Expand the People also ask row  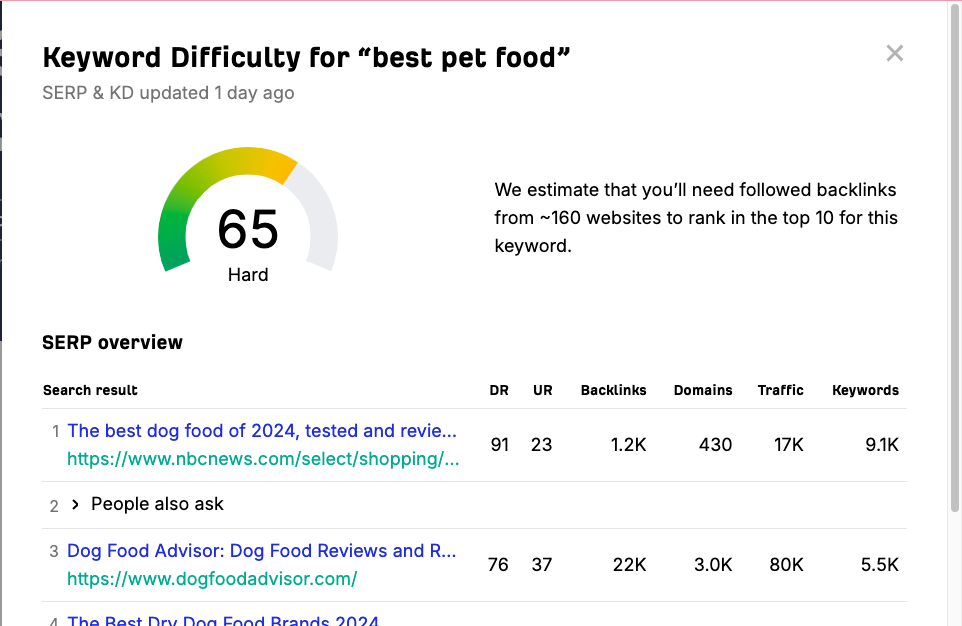[x=75, y=505]
